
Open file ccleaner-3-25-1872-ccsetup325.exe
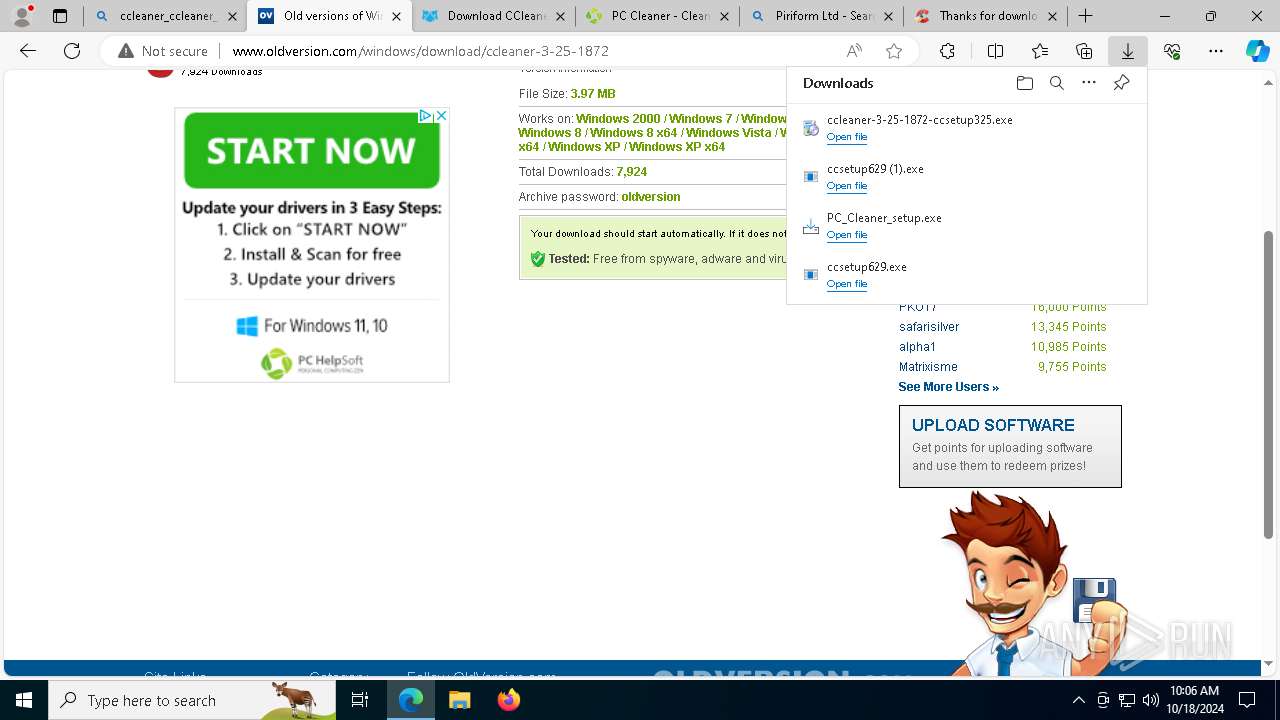(x=846, y=137)
